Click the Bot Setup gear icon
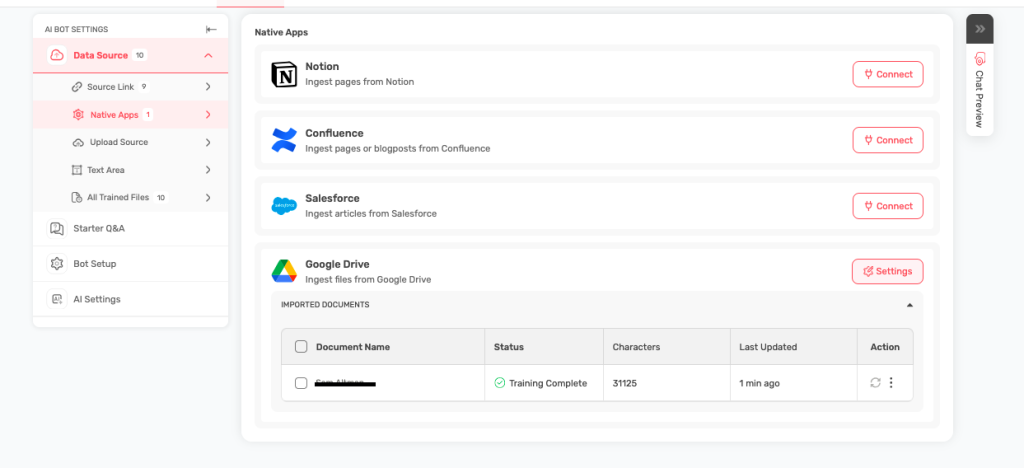Viewport: 1024px width, 468px height. [57, 264]
